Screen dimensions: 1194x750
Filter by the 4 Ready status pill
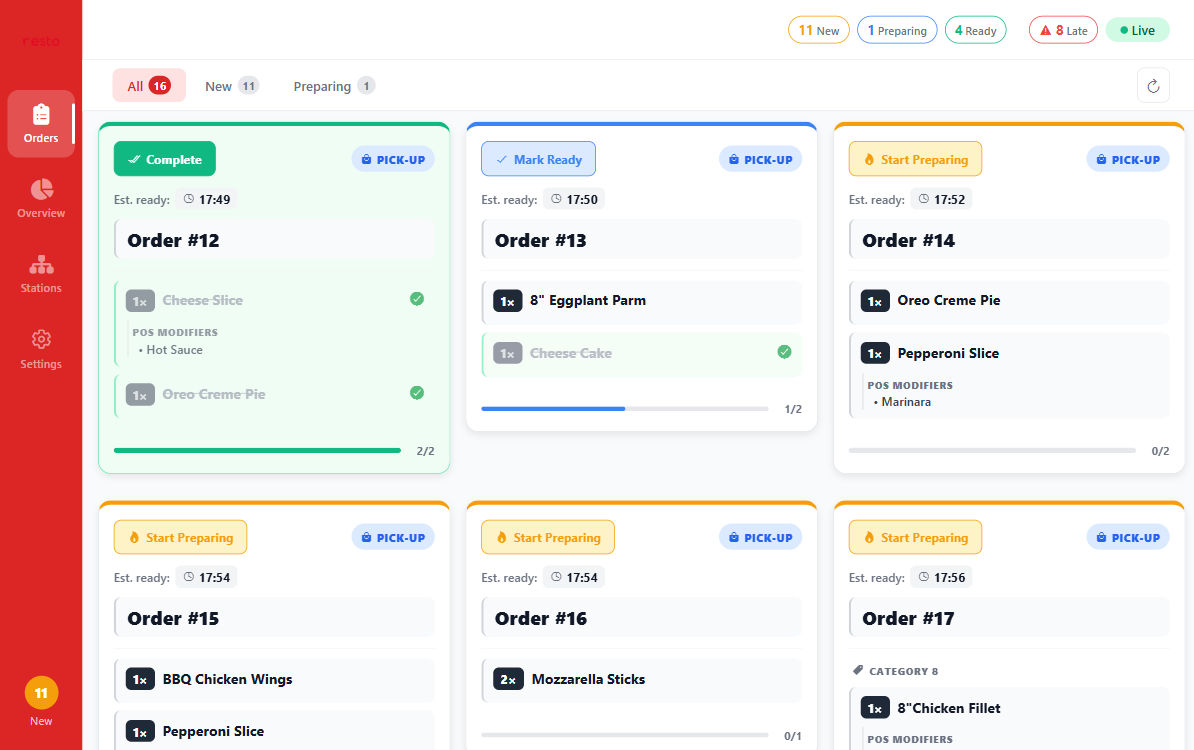(975, 30)
